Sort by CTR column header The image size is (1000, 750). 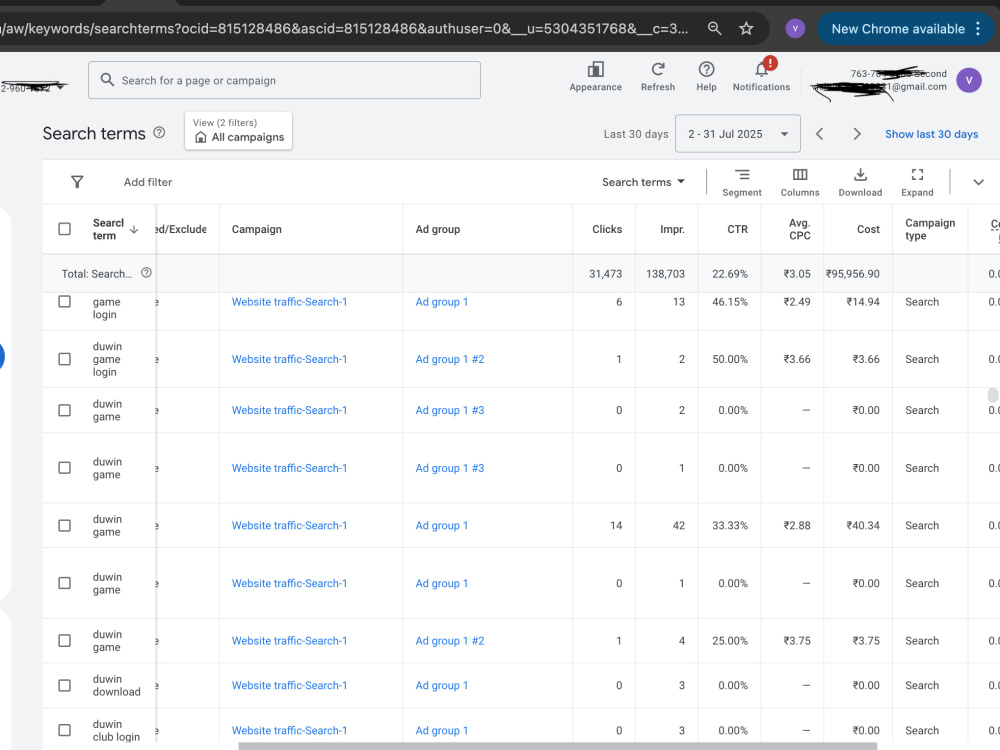click(x=737, y=229)
